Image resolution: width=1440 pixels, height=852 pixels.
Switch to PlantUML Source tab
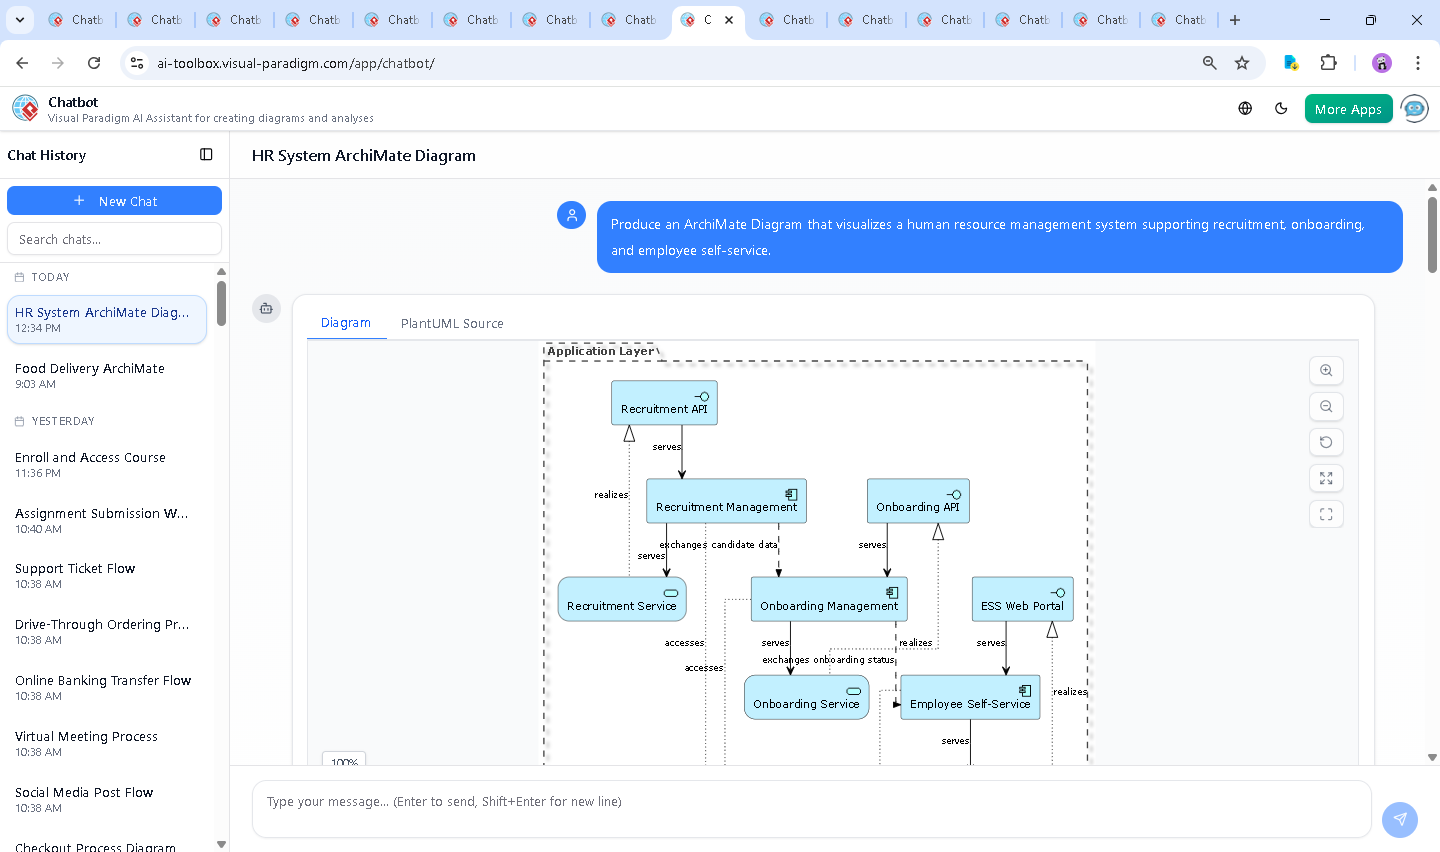[452, 324]
